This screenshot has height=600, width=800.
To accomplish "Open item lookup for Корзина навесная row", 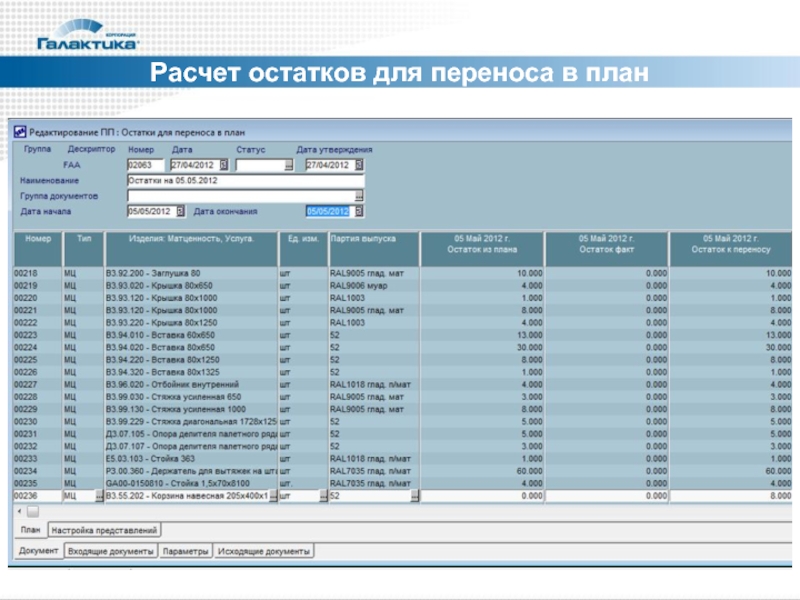I will click(x=272, y=495).
